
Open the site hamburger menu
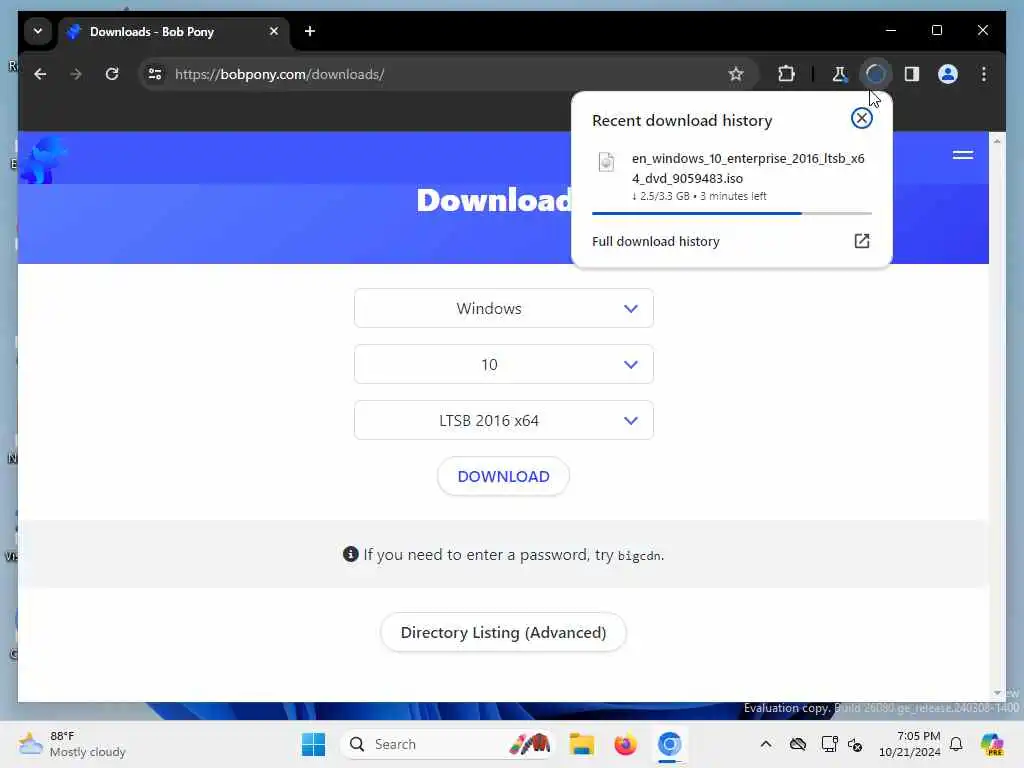coord(963,155)
